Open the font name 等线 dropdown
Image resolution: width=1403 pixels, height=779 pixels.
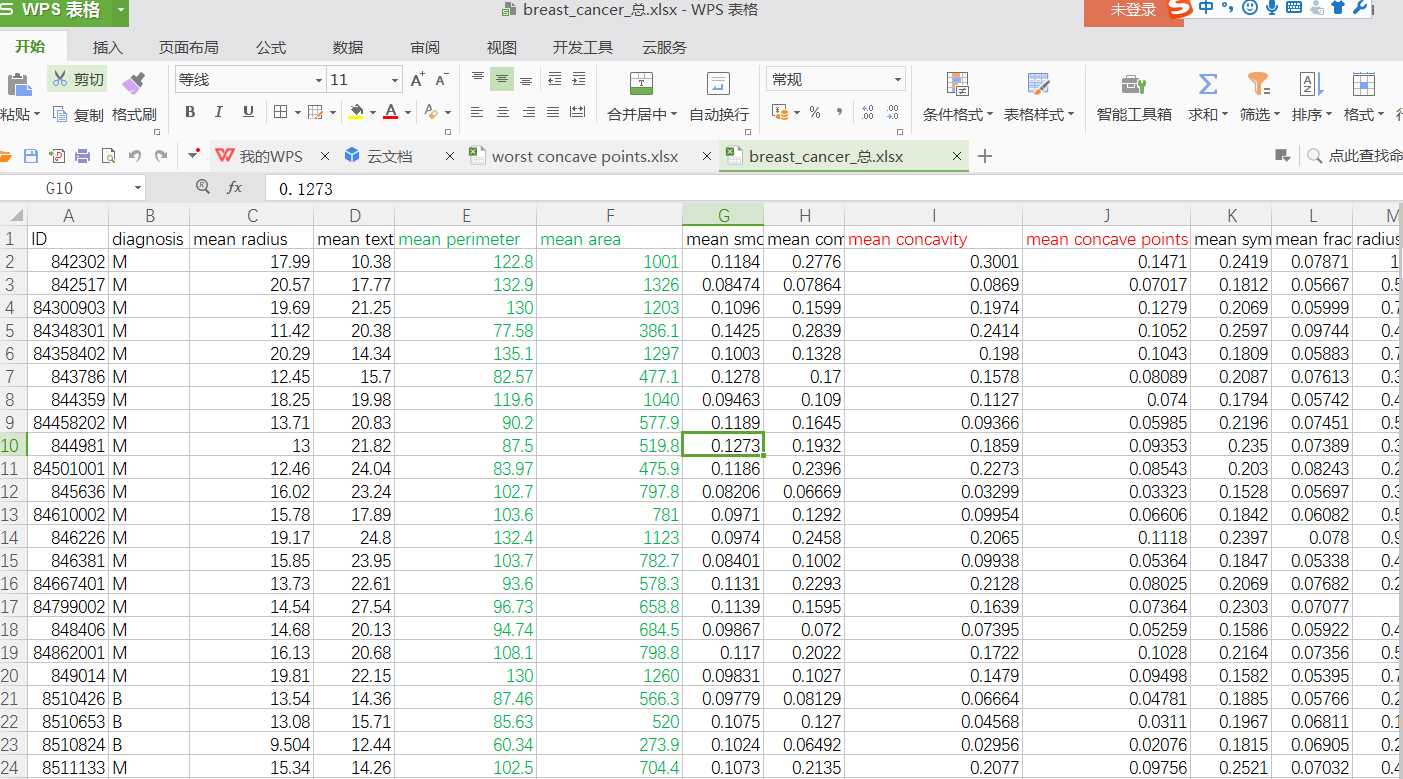[319, 80]
